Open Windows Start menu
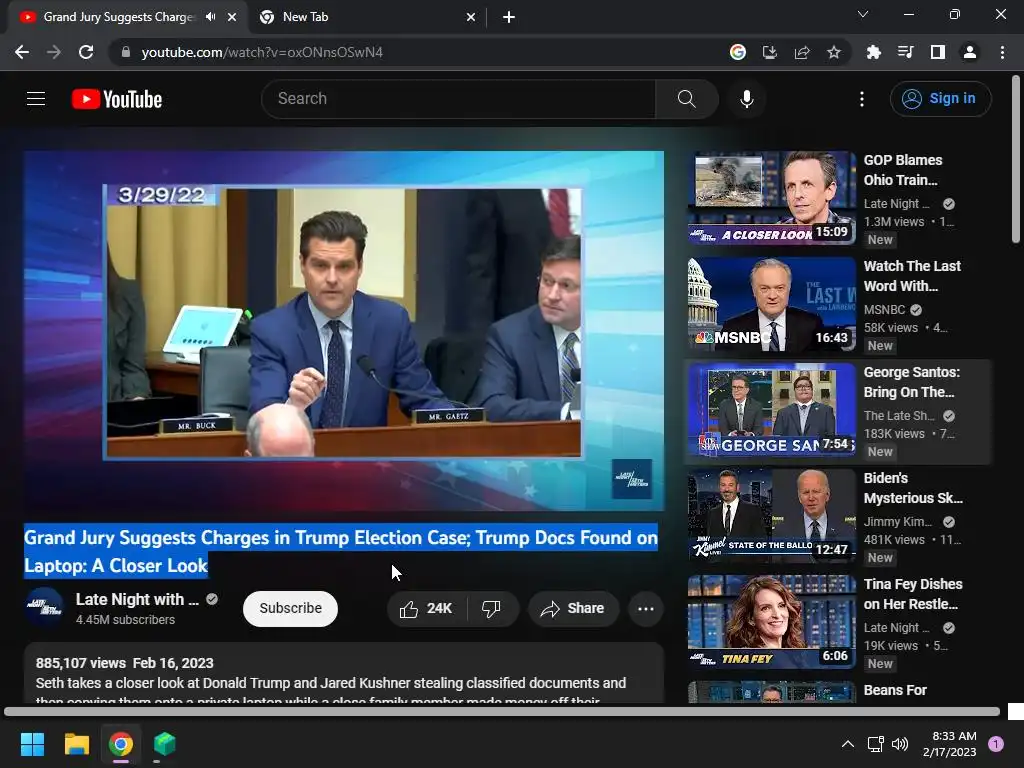1024x768 pixels. [32, 744]
